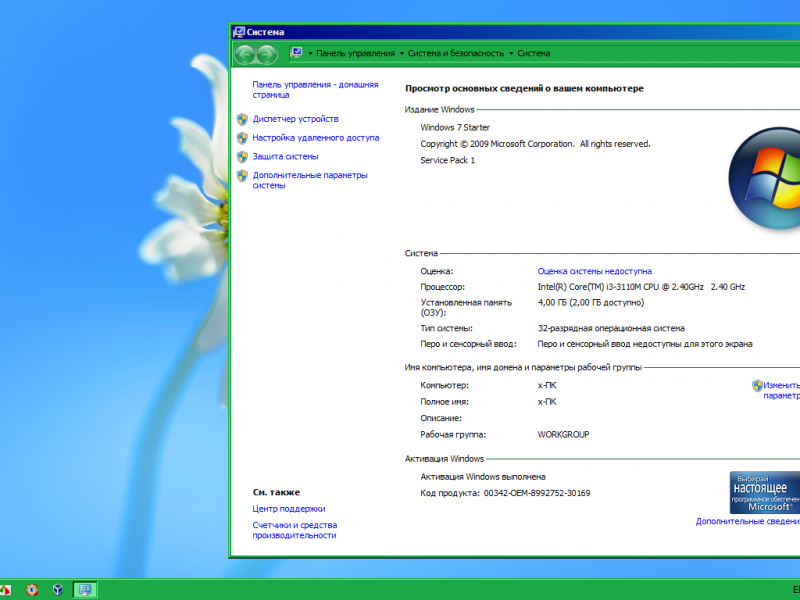Click the Активация Windows section header
This screenshot has height=600, width=800.
[444, 459]
